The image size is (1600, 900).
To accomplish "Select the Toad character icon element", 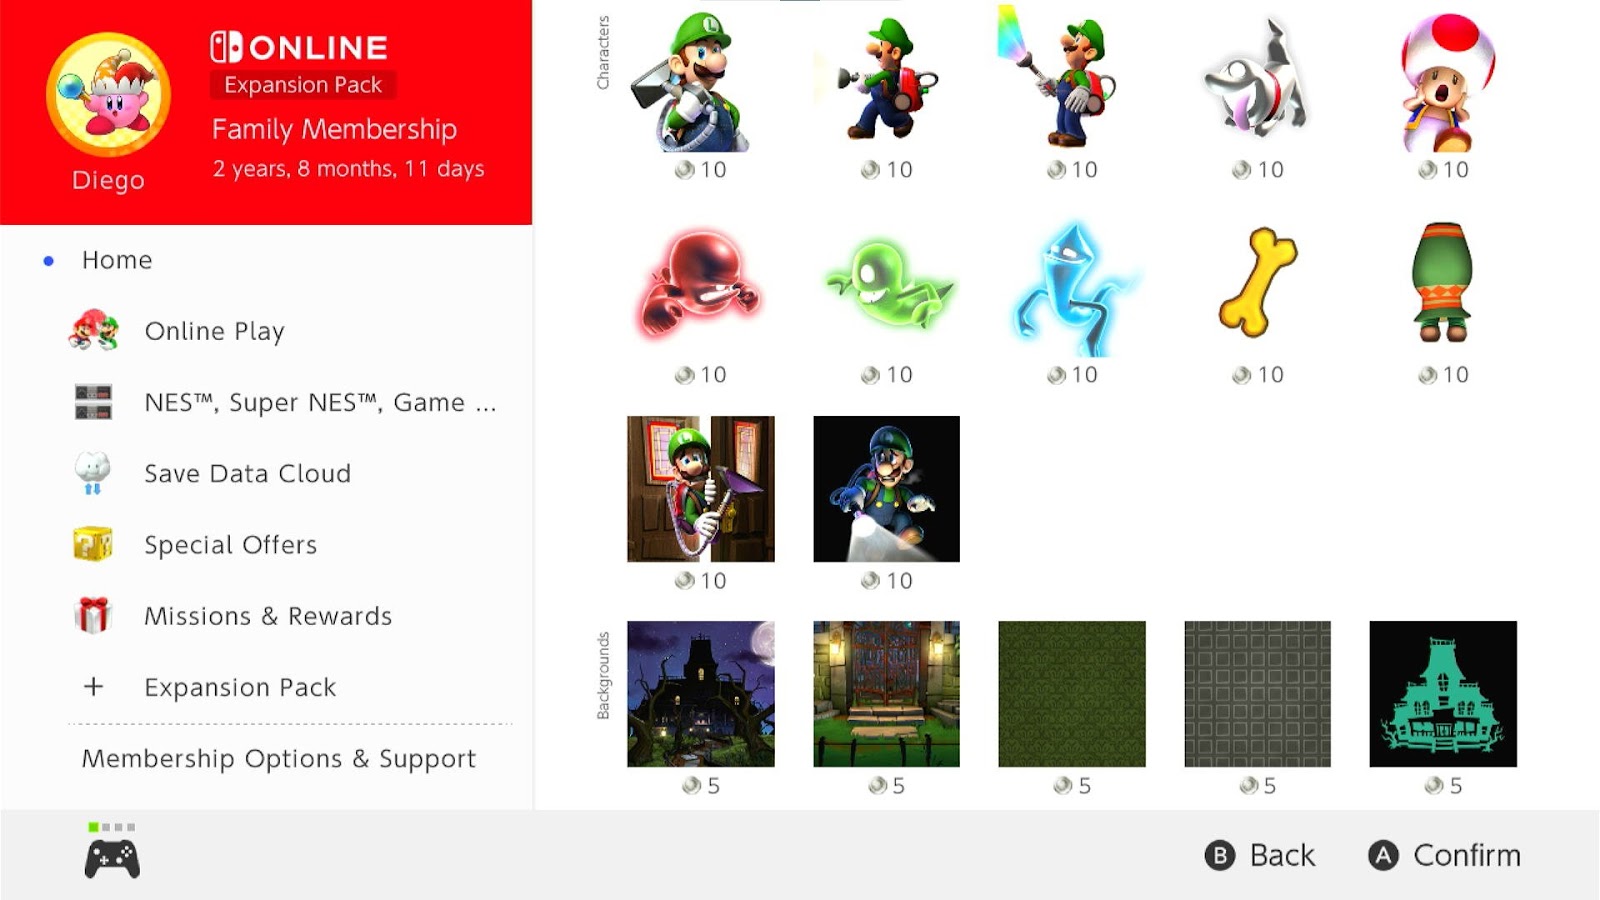I will [1443, 82].
